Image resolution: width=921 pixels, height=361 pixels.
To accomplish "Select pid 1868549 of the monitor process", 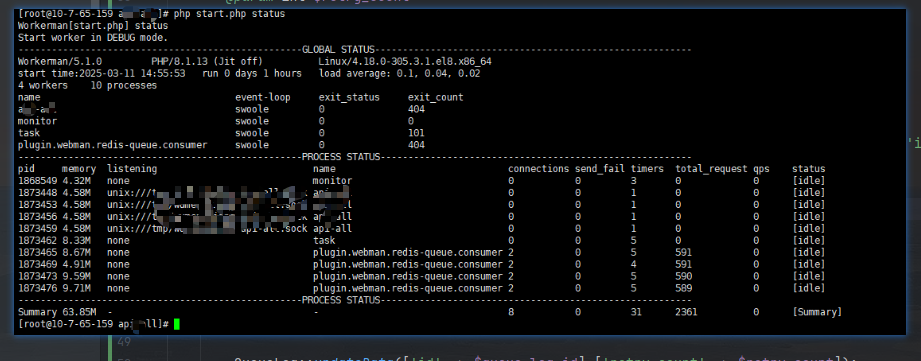I will [x=38, y=181].
